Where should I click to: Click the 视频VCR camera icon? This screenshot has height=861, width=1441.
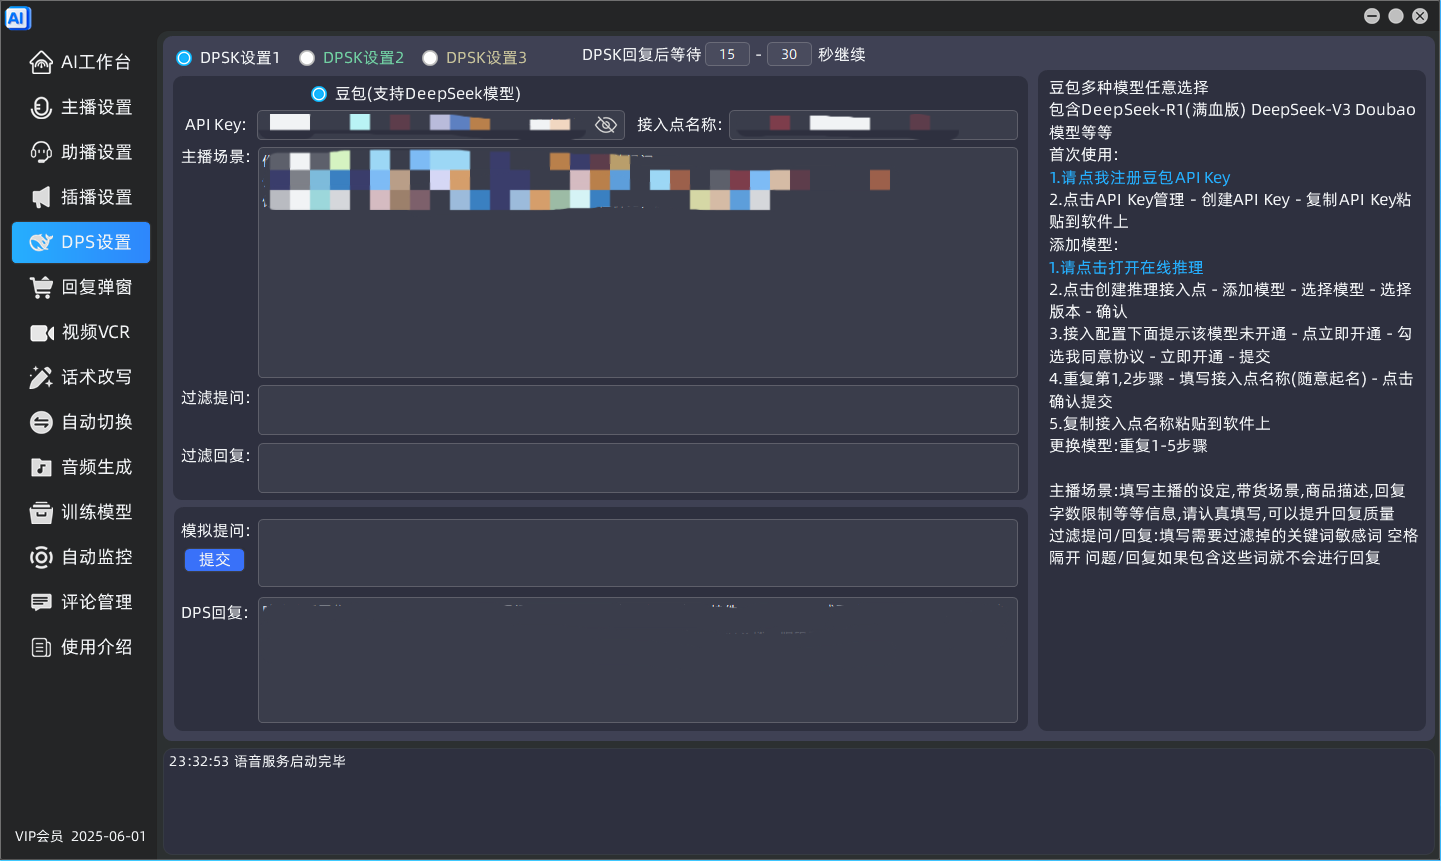[41, 332]
